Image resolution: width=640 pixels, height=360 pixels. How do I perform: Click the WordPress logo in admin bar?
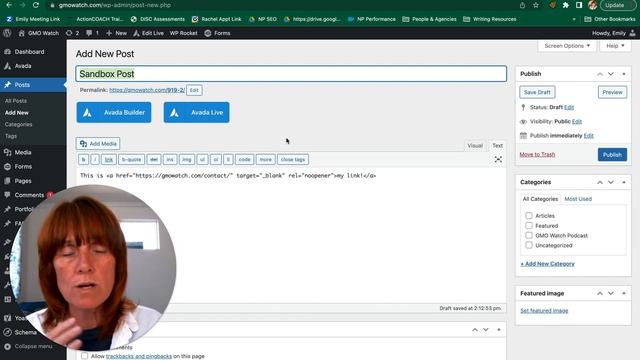[x=7, y=33]
